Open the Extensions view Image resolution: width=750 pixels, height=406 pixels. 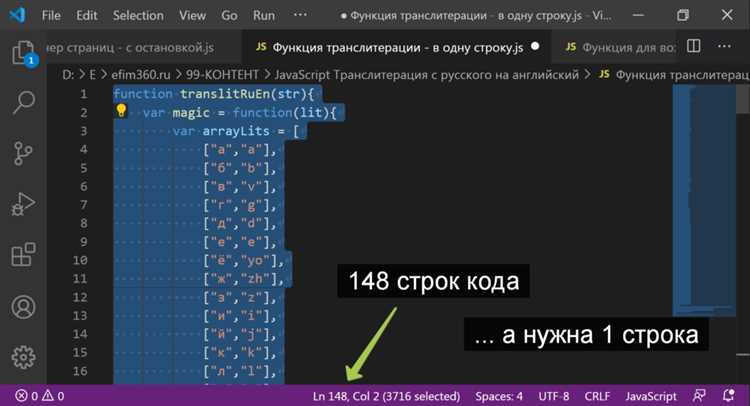(x=23, y=254)
